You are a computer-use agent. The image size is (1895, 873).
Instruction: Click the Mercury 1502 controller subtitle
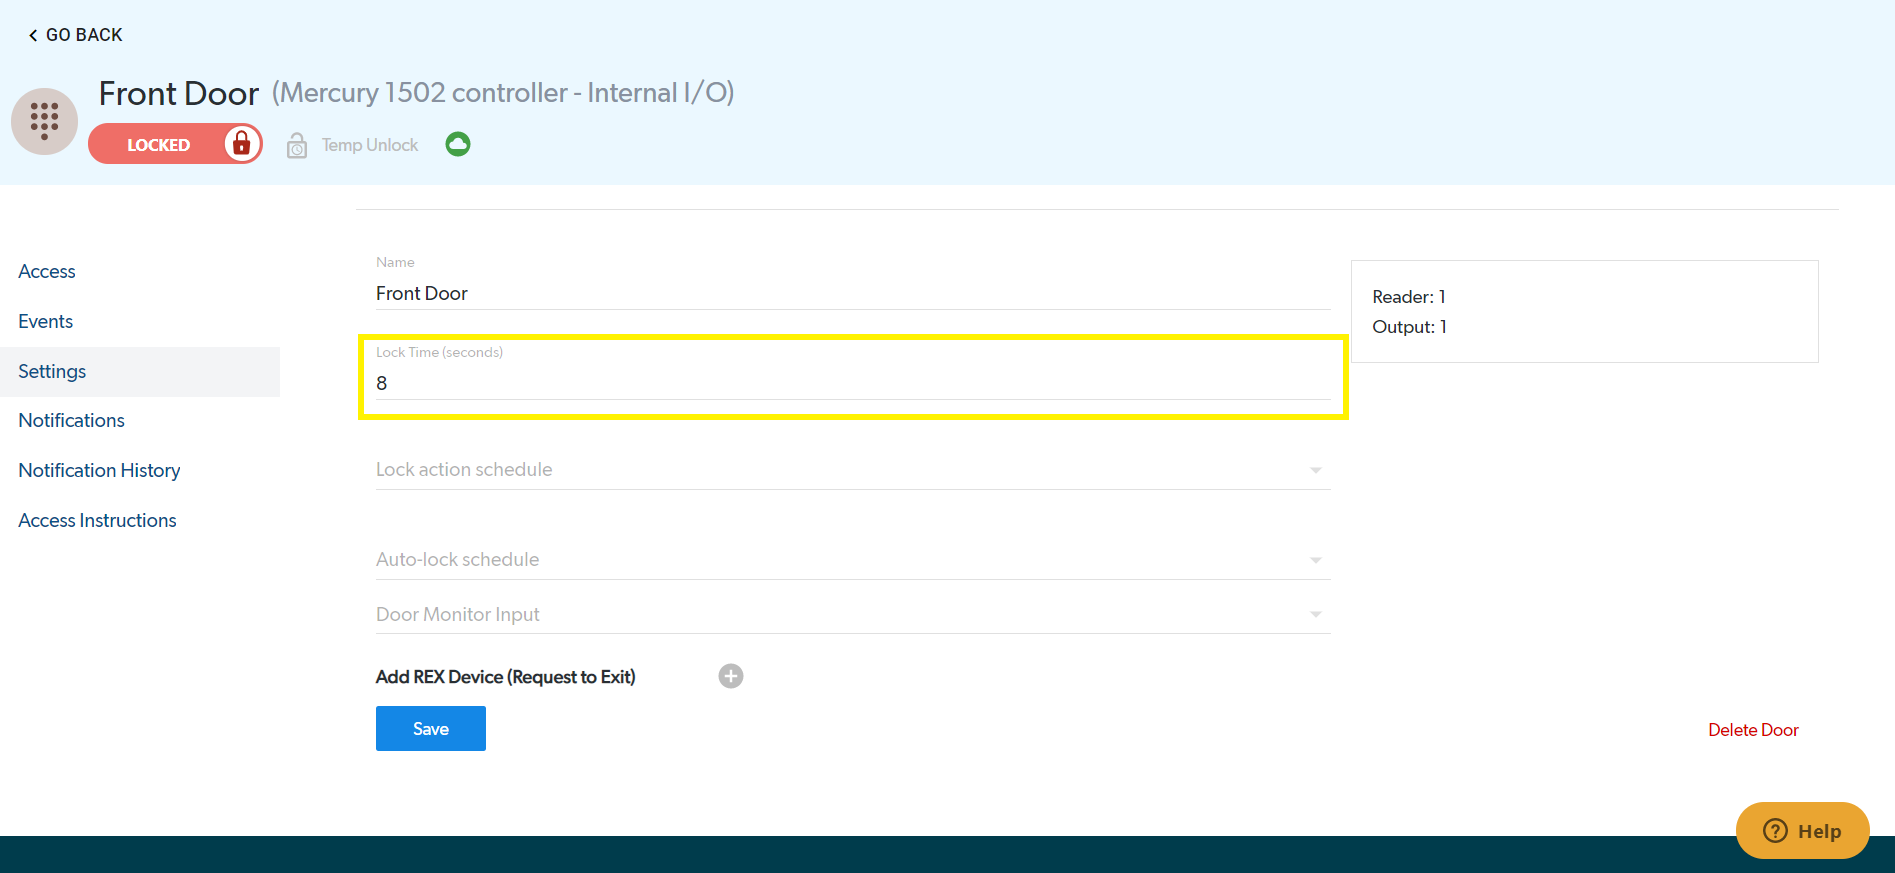503,93
